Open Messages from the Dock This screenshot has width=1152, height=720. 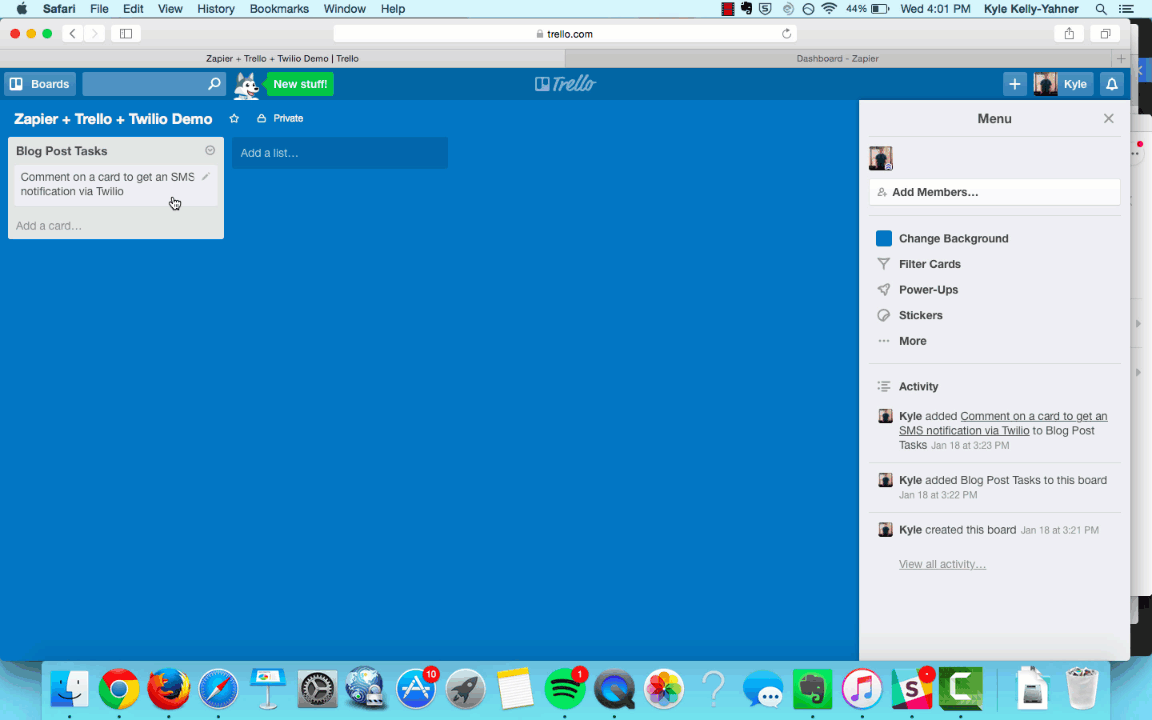tap(763, 689)
